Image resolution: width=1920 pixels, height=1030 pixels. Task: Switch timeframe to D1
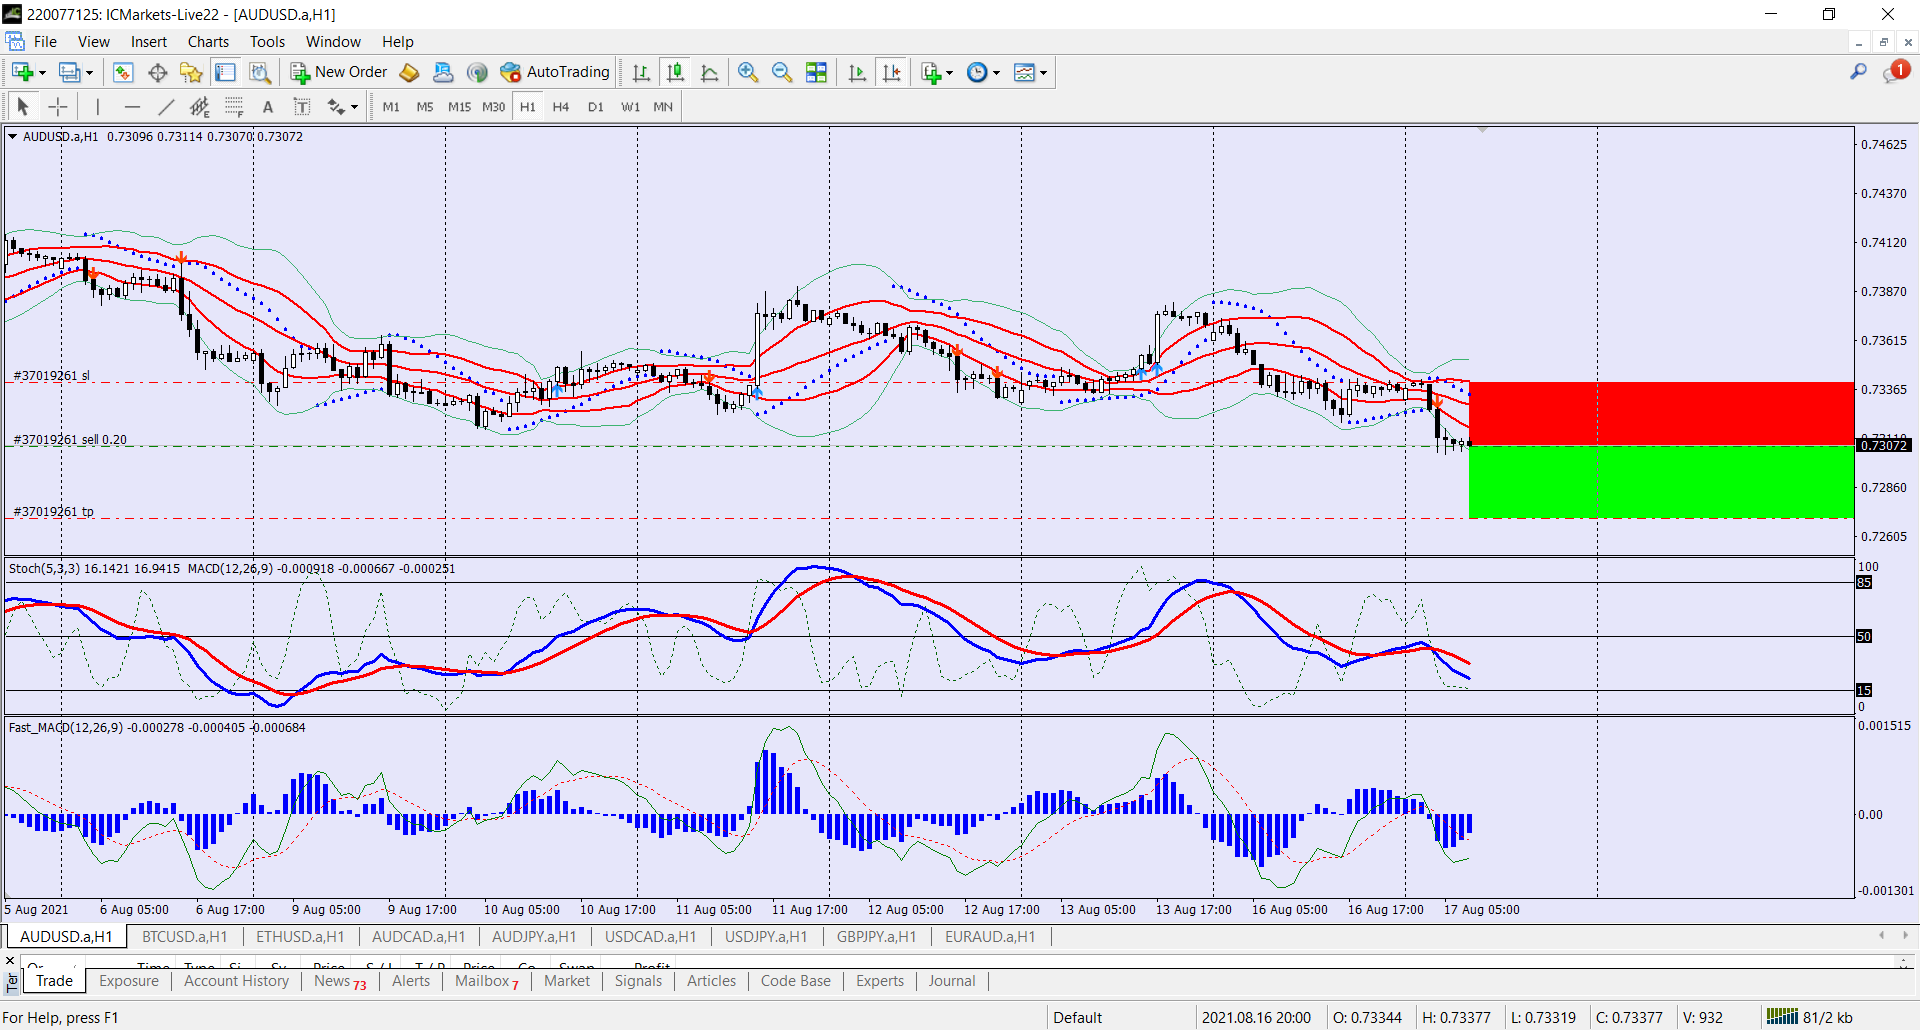point(596,107)
